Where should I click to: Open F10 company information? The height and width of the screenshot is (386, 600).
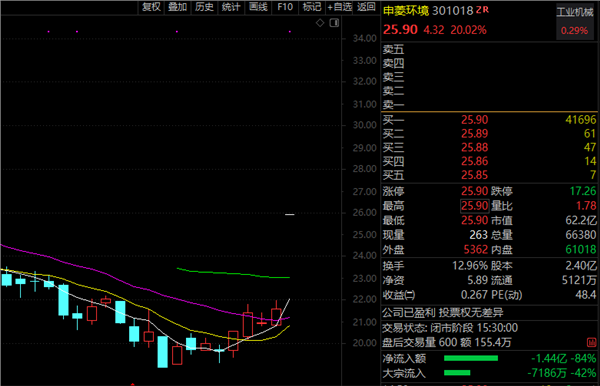(x=285, y=7)
